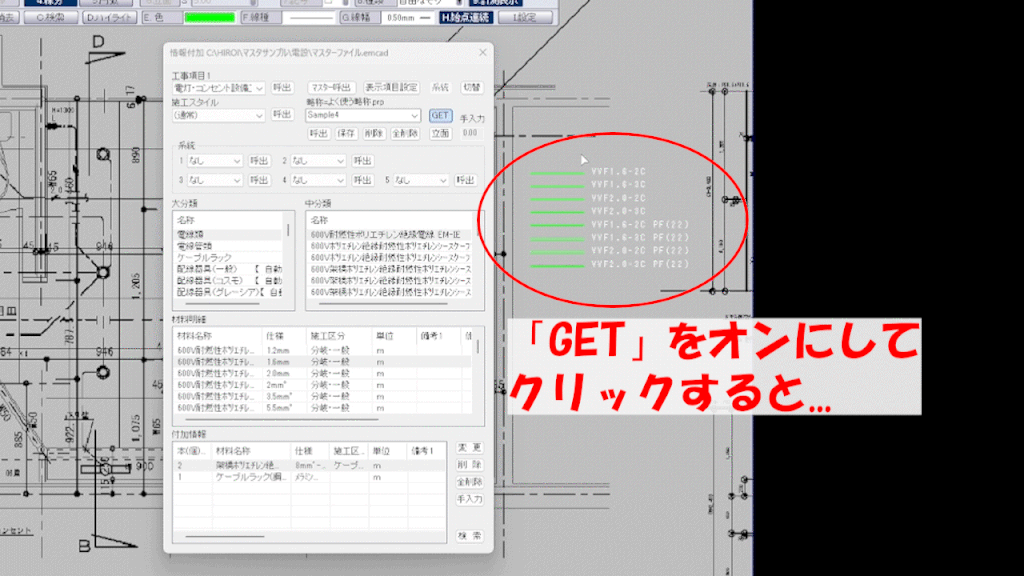Toggle the GET button on
1024x576 pixels.
click(x=441, y=116)
